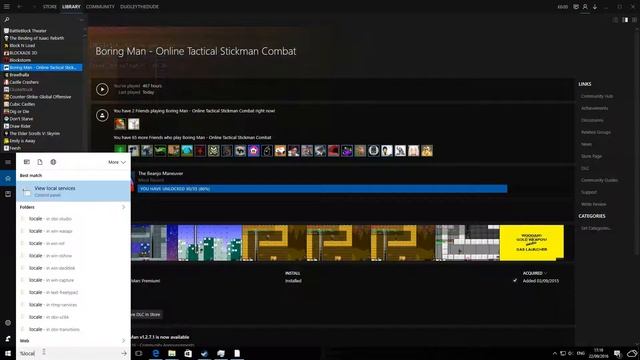The height and width of the screenshot is (360, 640).
Task: Open the DUDLEYTHEDUDE profile tab
Action: (139, 7)
